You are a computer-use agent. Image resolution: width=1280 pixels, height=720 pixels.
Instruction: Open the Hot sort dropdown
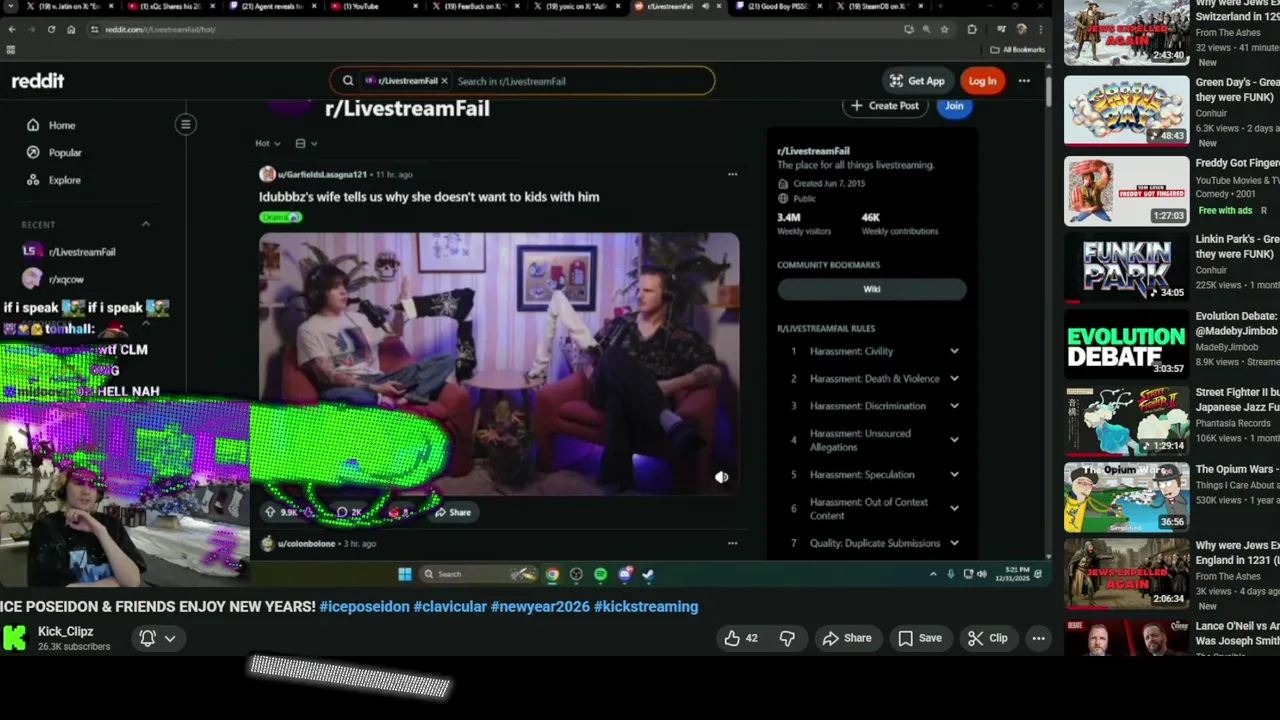[267, 143]
